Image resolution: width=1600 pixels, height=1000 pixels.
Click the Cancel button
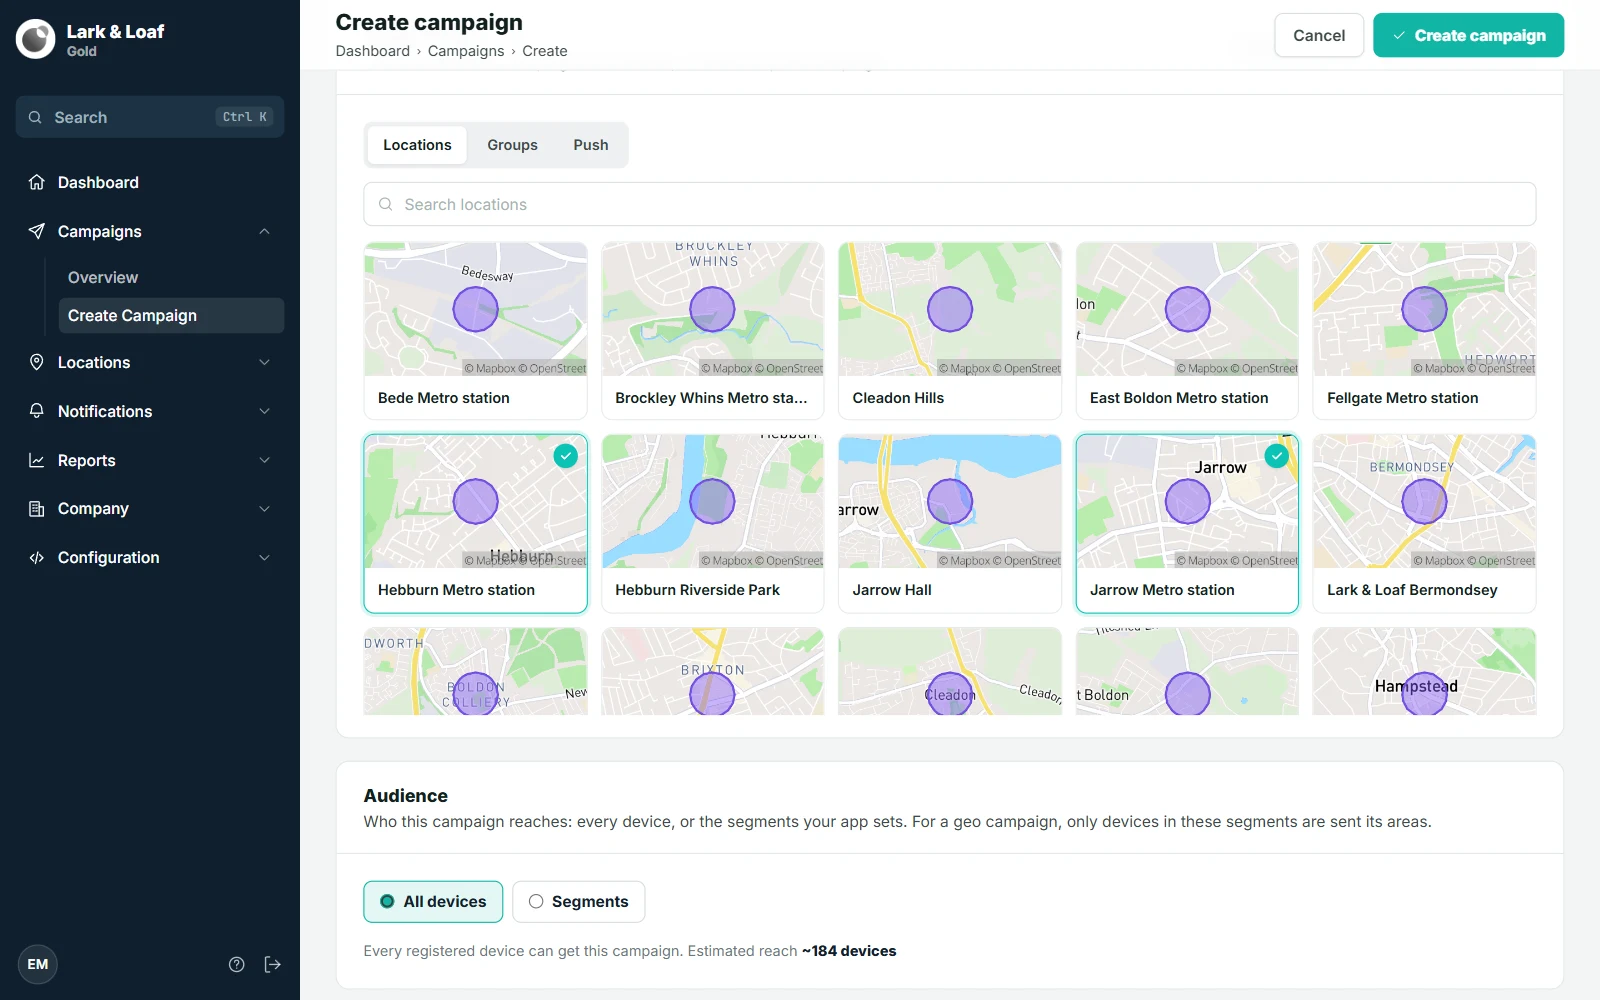[x=1319, y=35]
